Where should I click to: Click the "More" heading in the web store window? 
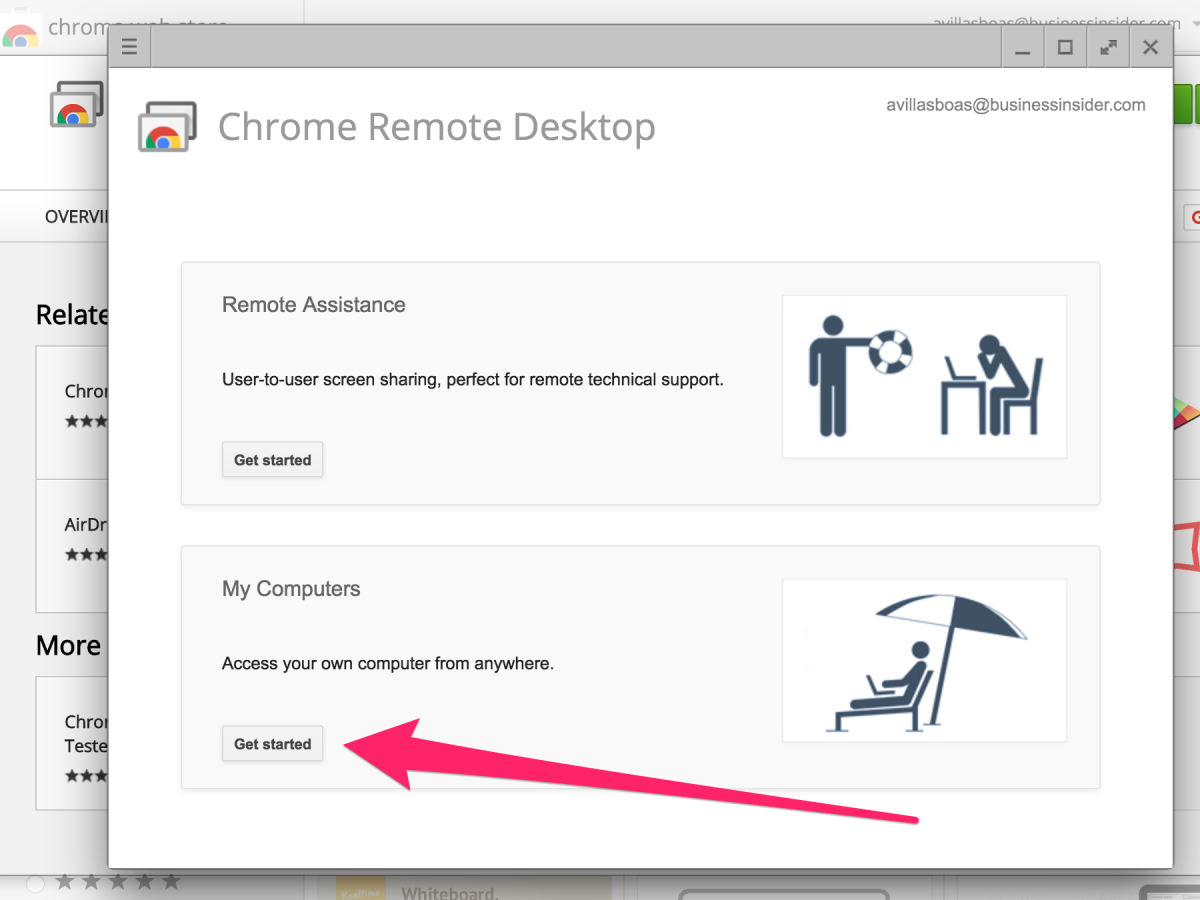pos(68,646)
